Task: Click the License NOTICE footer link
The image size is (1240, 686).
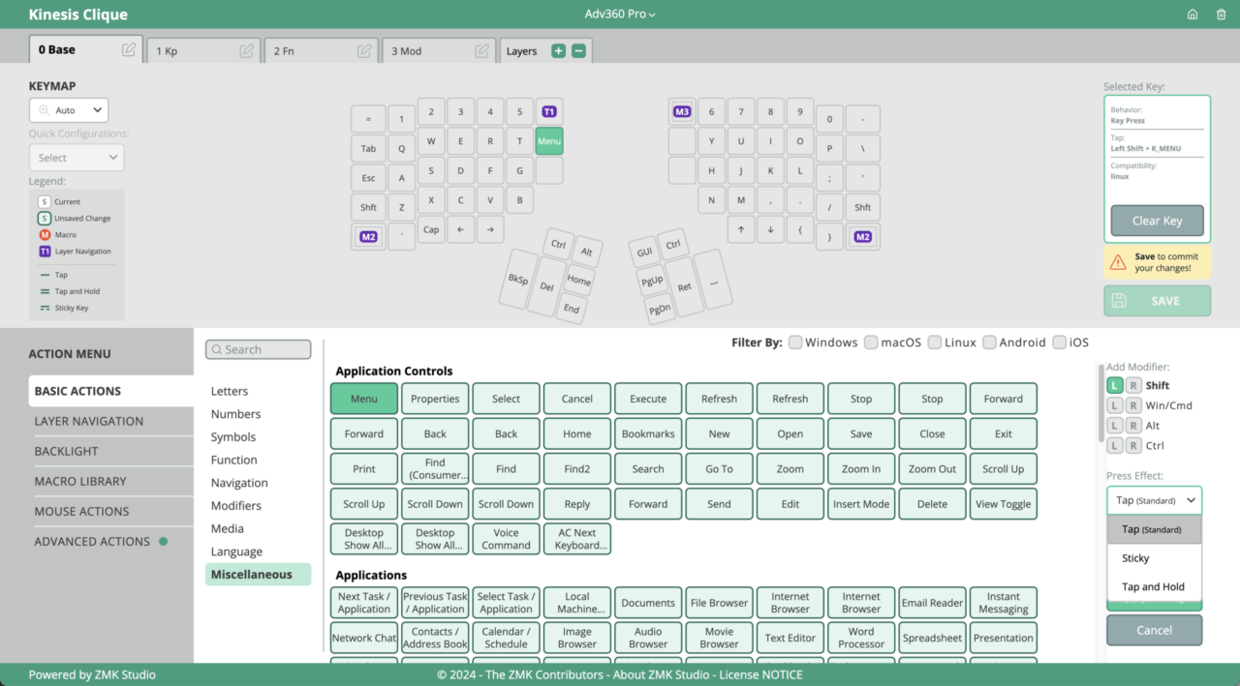Action: coord(761,675)
